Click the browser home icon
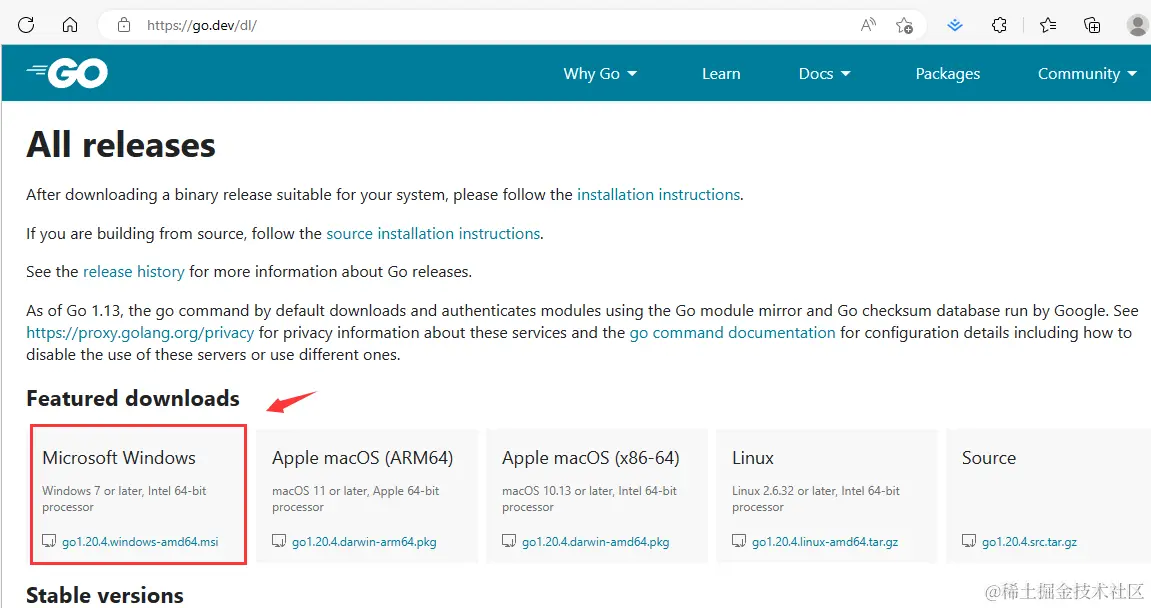 tap(70, 25)
